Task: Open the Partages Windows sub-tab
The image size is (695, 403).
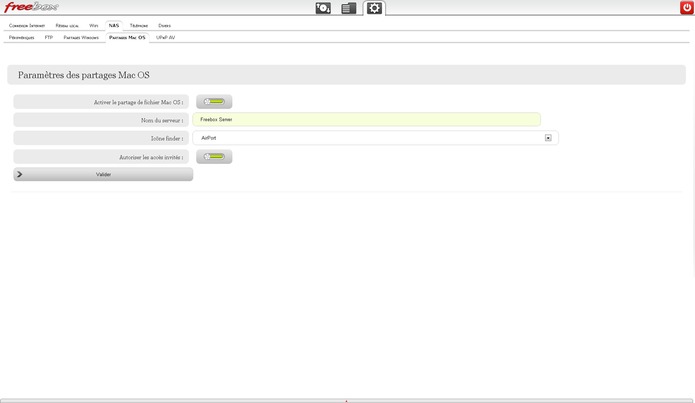Action: [x=81, y=37]
